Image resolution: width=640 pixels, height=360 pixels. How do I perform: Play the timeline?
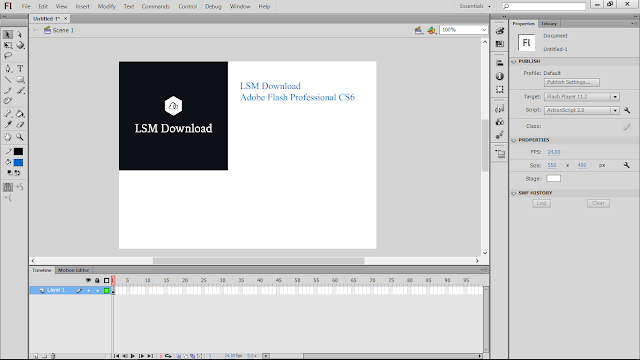[x=133, y=356]
